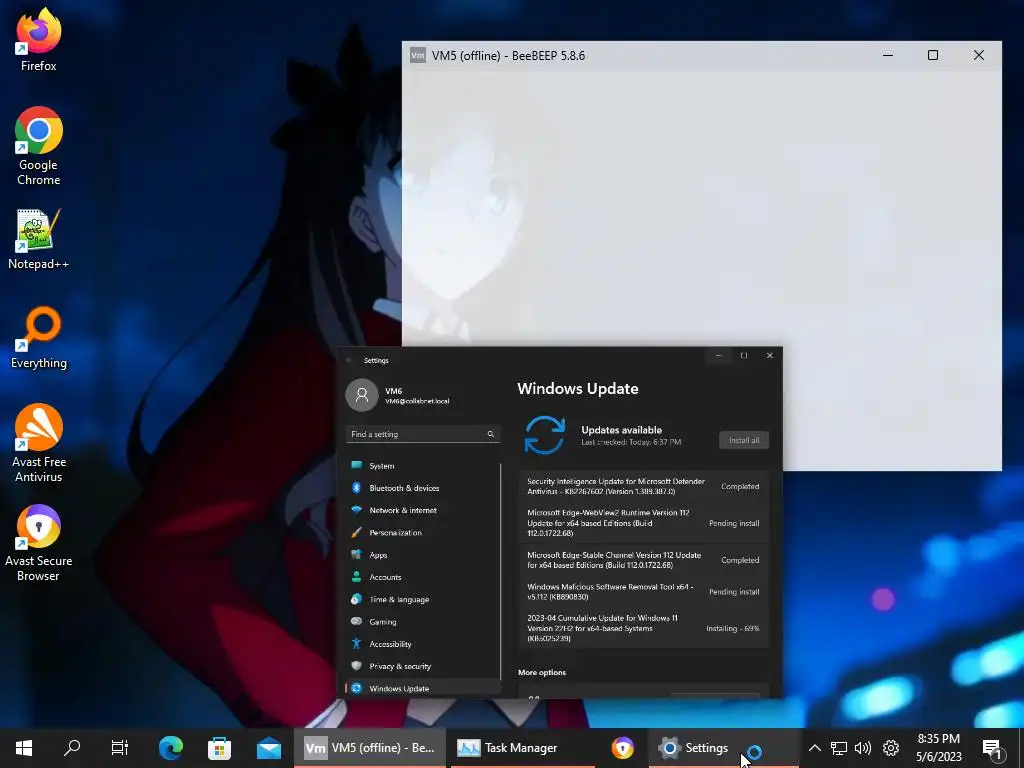Switch to the Task Manager taskbar button
Screen dimensions: 1024x768
522,748
